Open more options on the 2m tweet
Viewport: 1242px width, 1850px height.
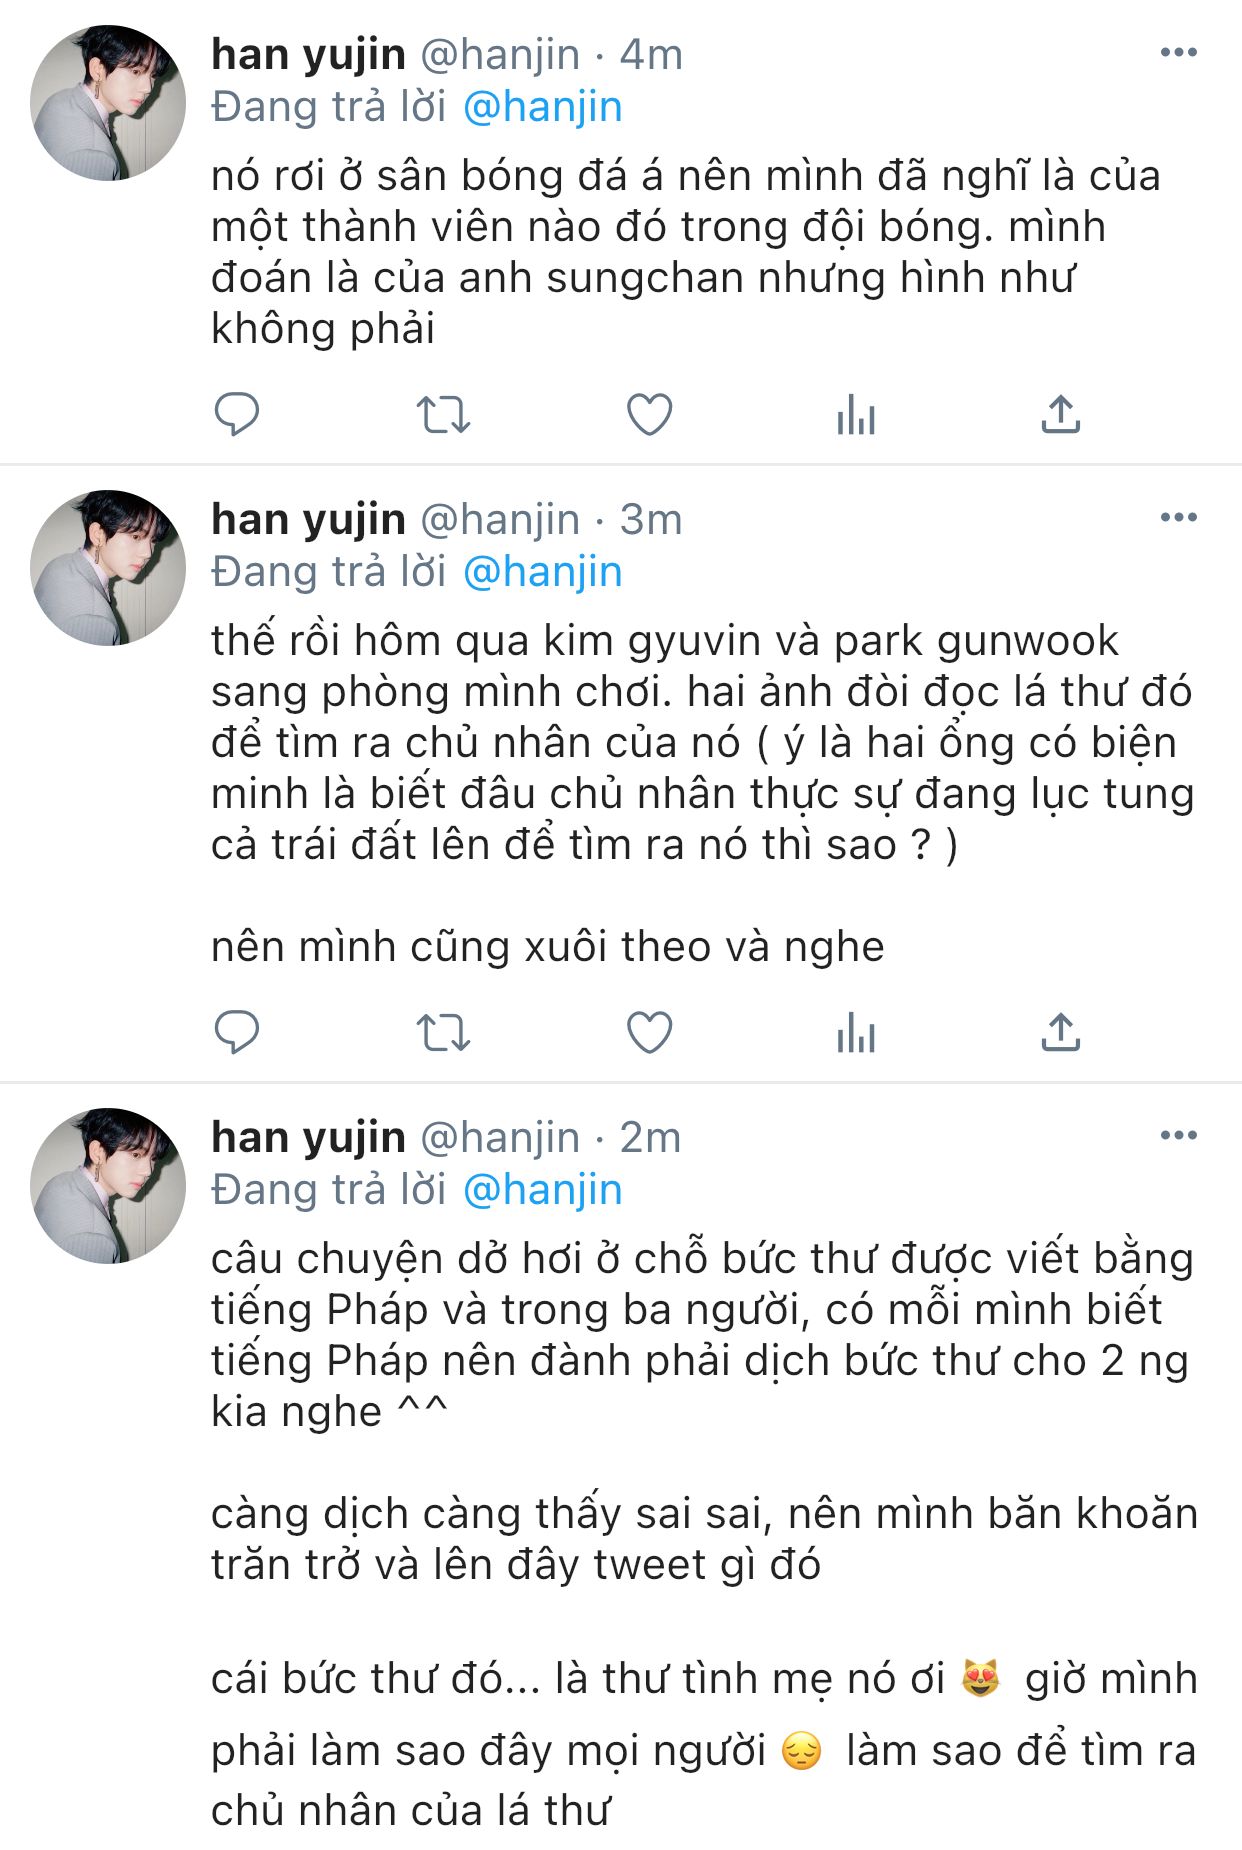(x=1178, y=1136)
